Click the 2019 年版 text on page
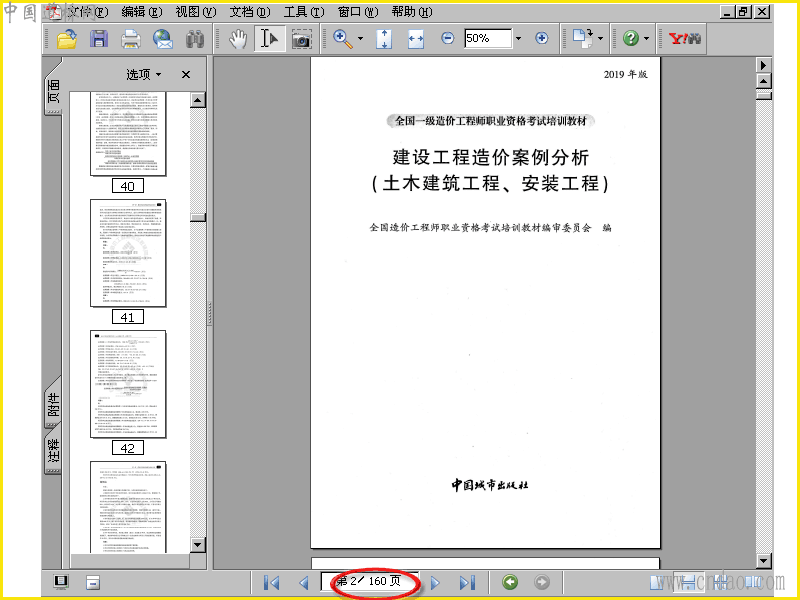This screenshot has width=800, height=600. [x=626, y=74]
